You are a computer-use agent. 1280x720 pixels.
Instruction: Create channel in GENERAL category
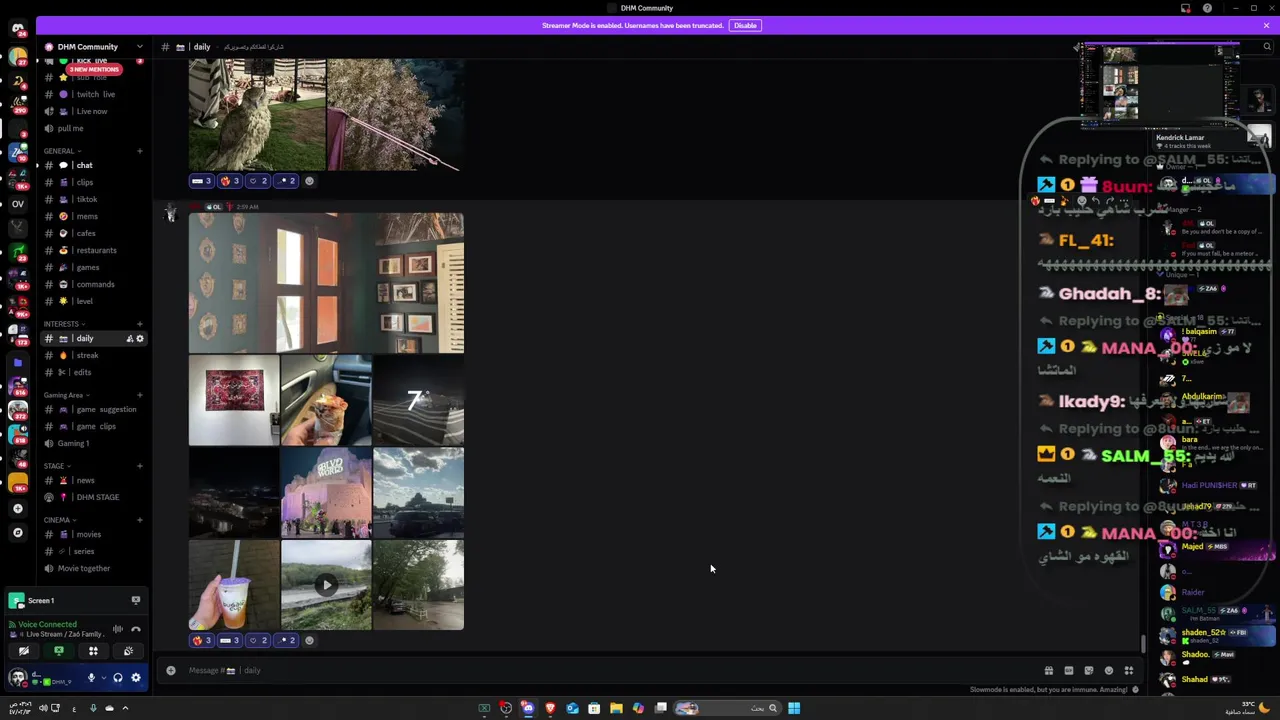pos(139,151)
